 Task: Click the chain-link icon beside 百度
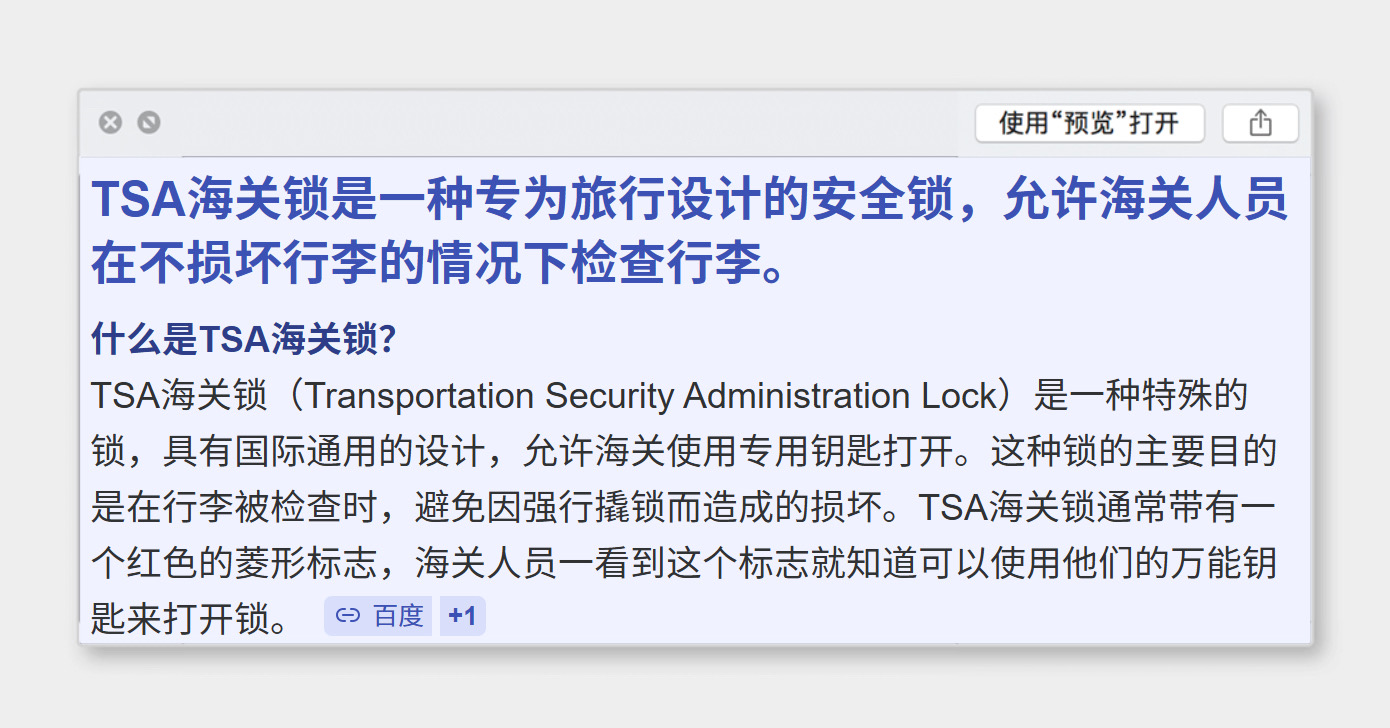348,616
